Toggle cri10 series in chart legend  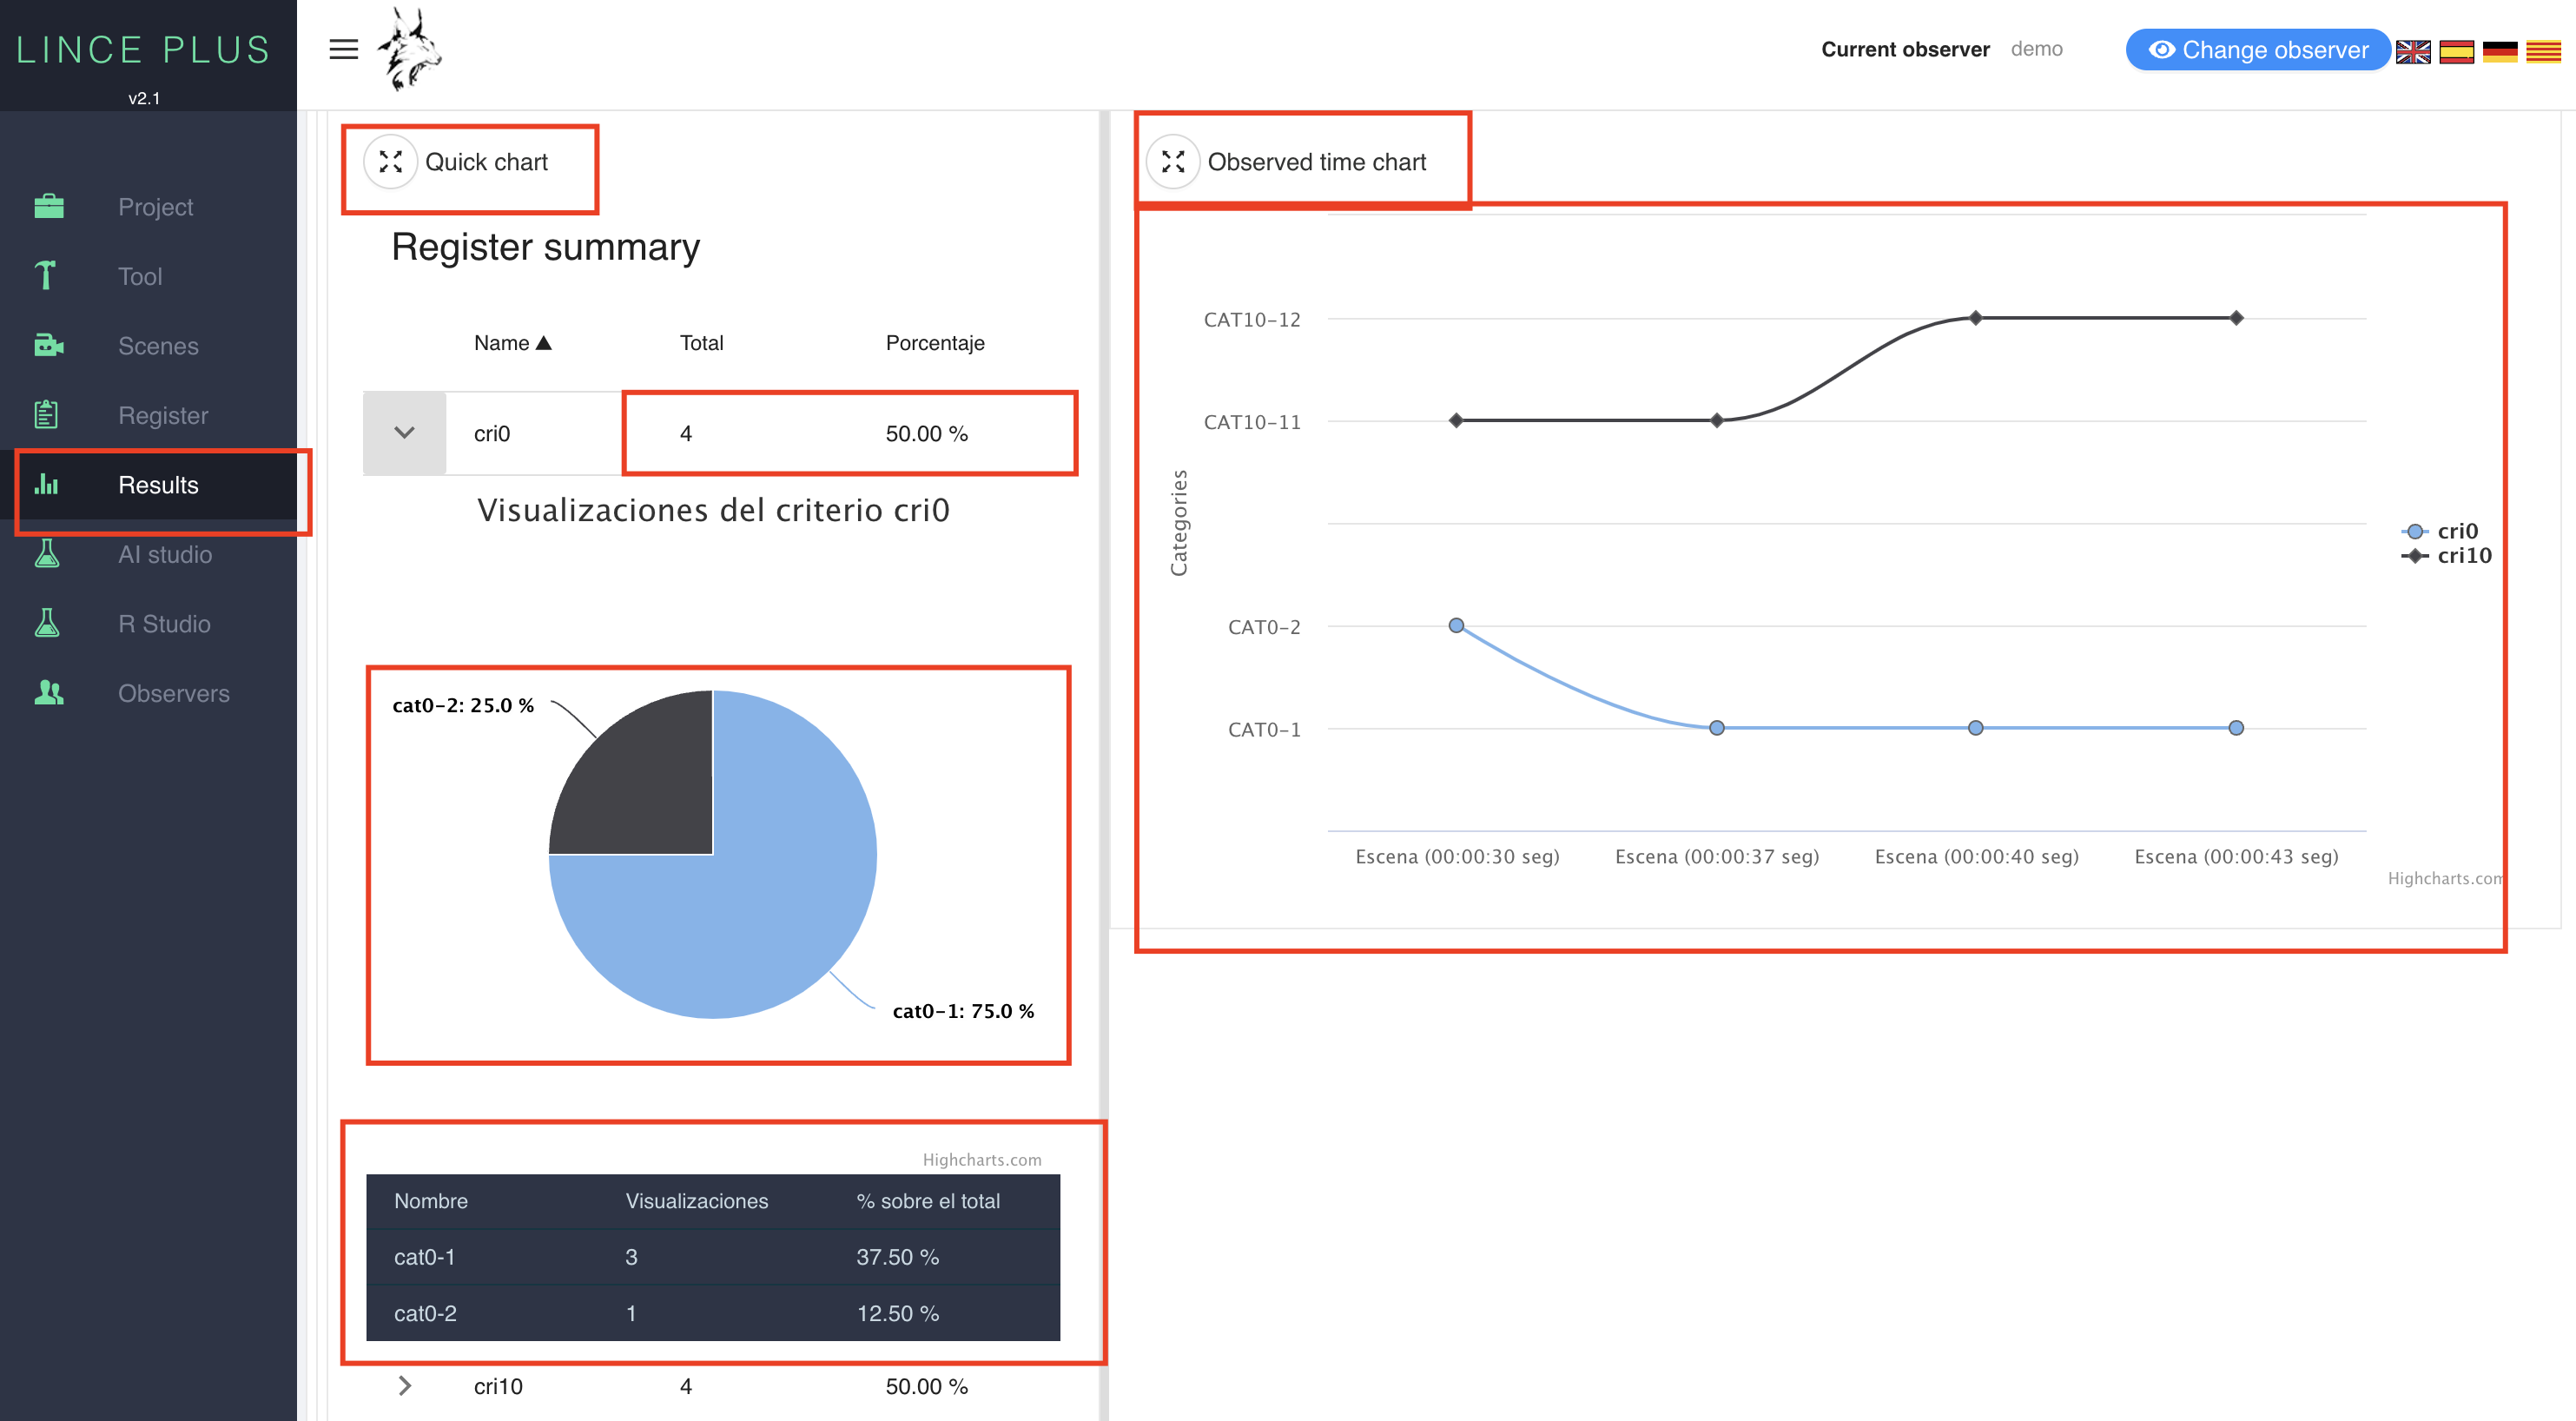coord(2446,555)
